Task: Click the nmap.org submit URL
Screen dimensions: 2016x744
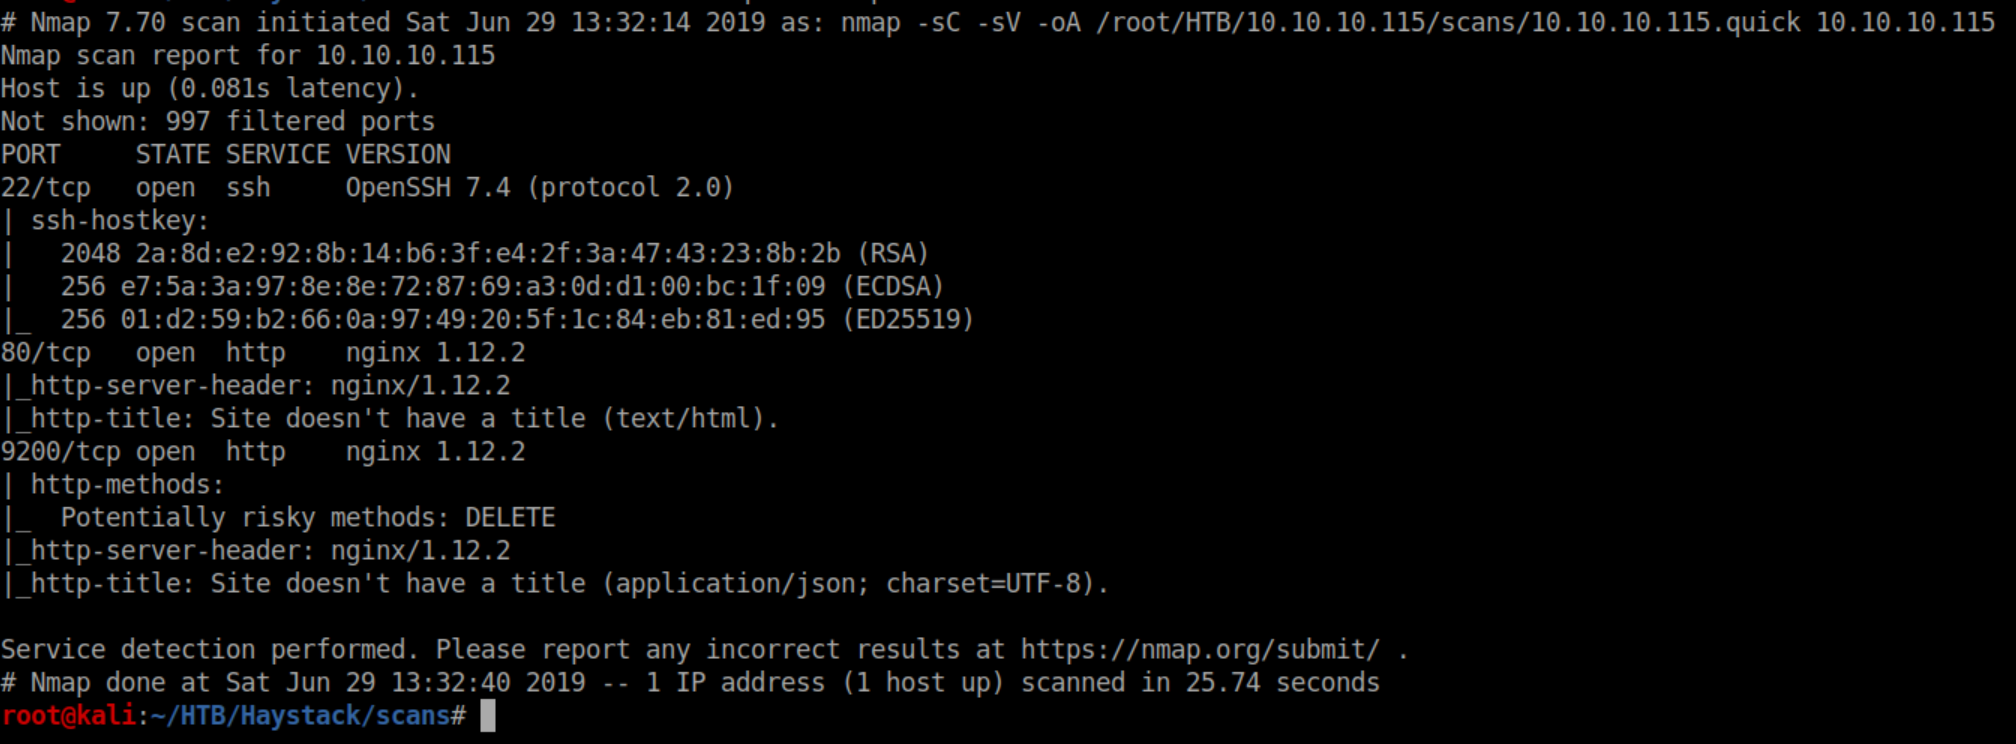Action: 1199,650
